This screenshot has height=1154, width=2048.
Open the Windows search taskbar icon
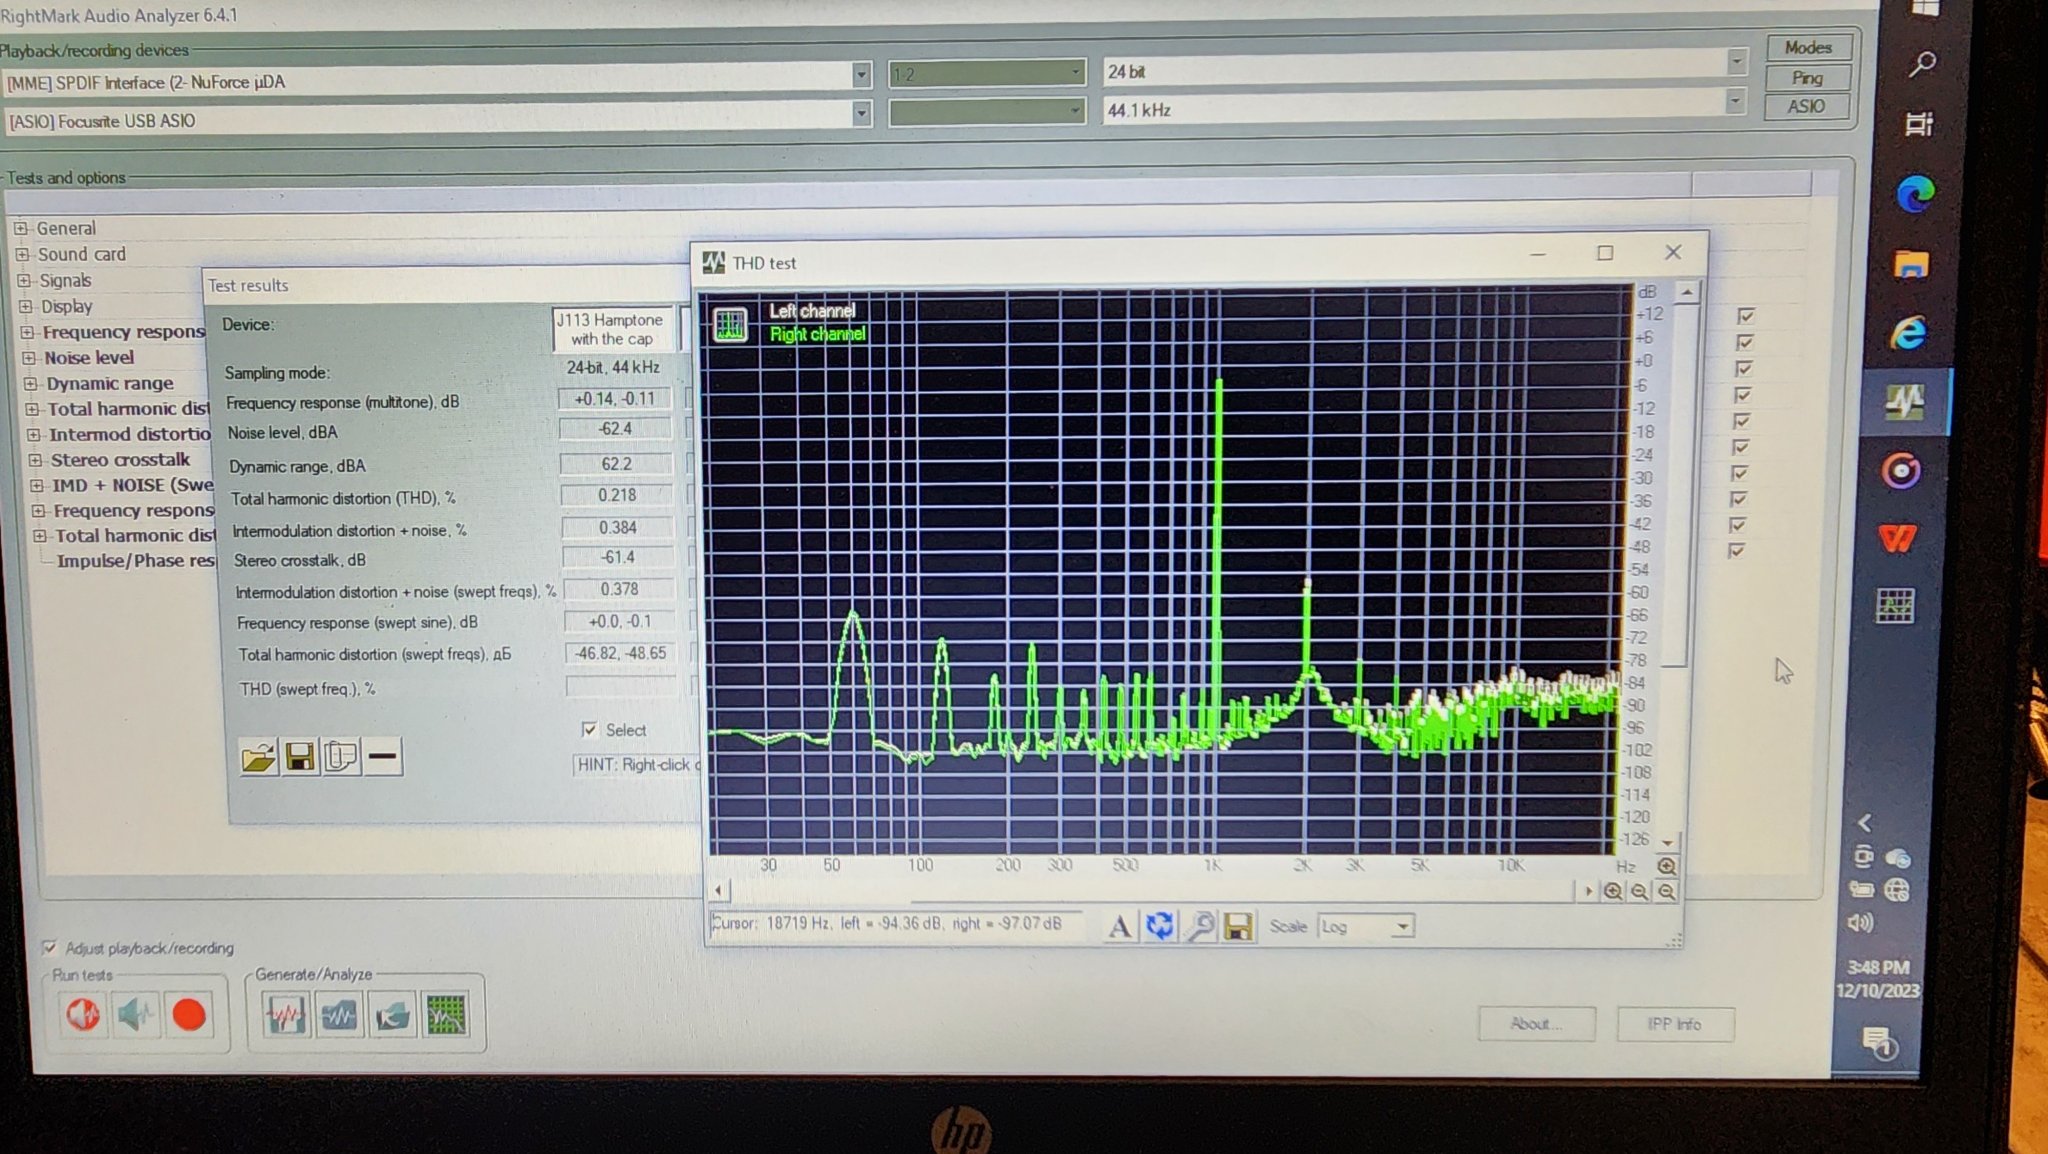(1922, 64)
